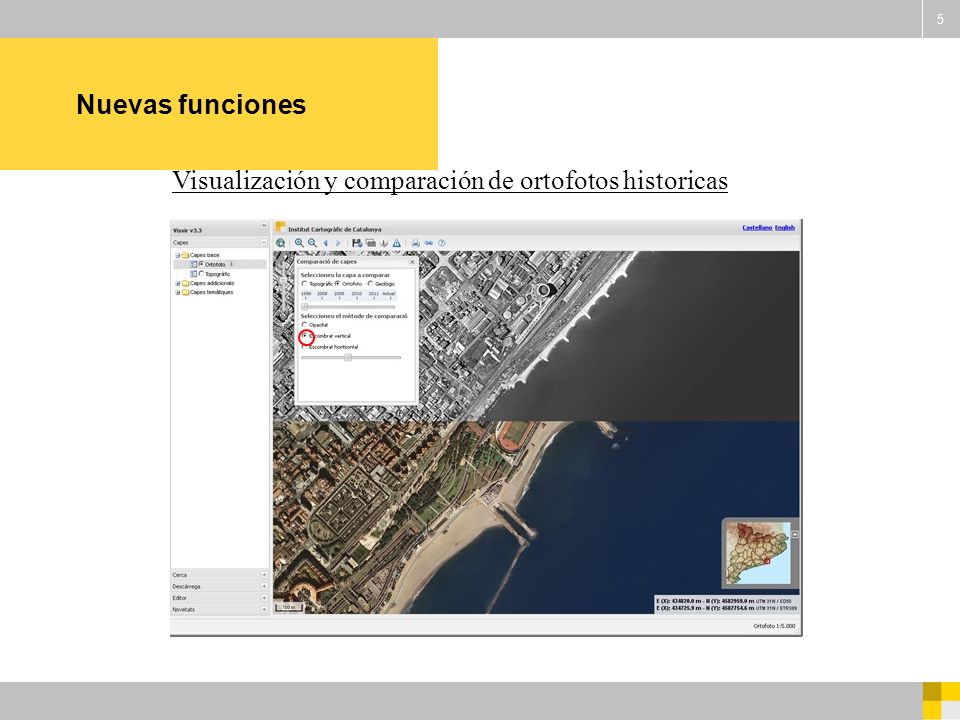Click the save/download floppy disk icon
This screenshot has height=720, width=960.
coord(358,243)
